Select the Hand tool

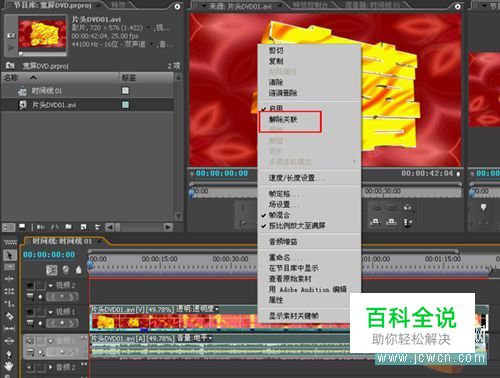pos(9,366)
